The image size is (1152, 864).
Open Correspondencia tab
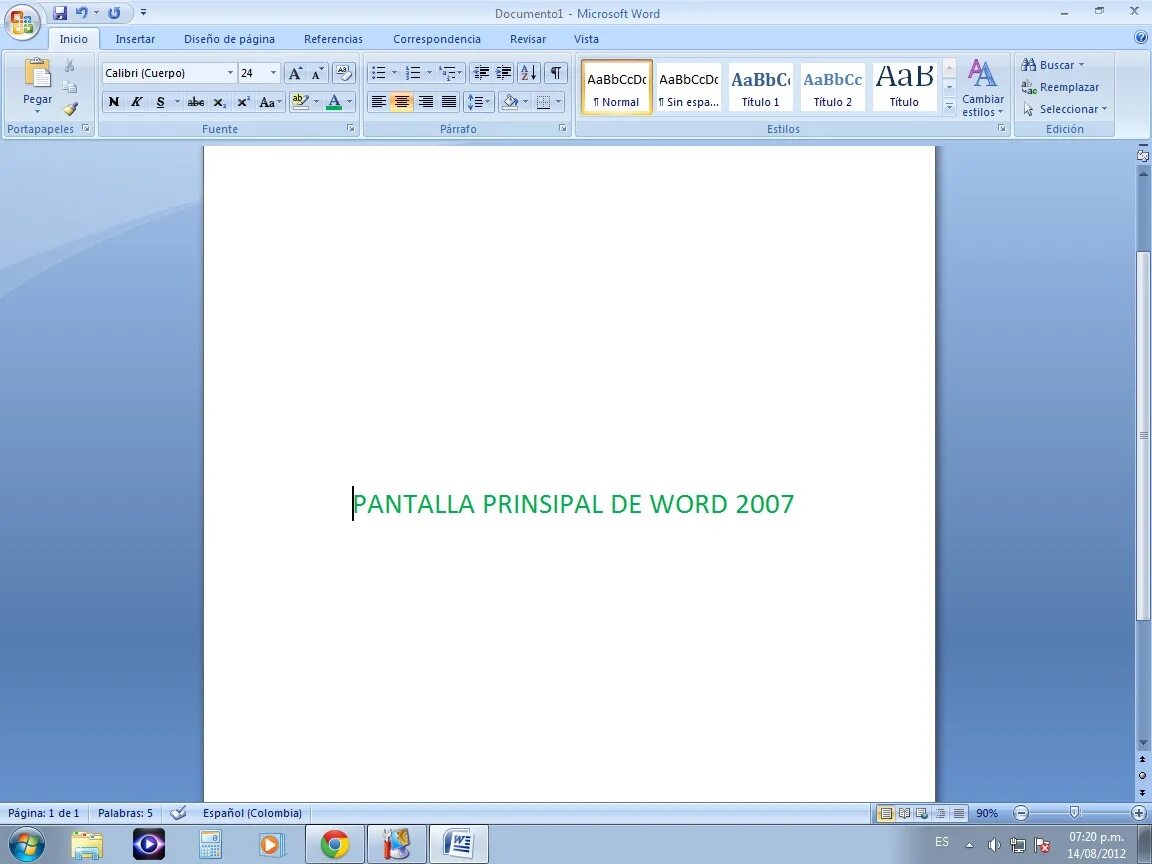pos(436,39)
